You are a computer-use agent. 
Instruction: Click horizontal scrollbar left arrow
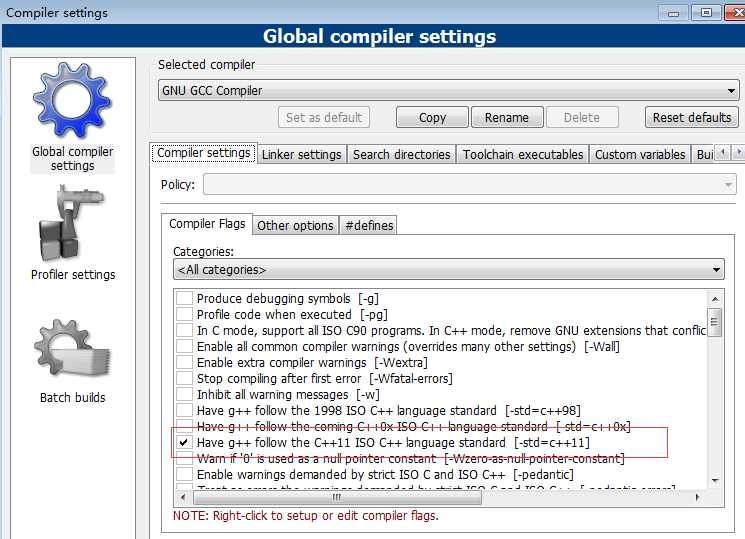pos(183,498)
